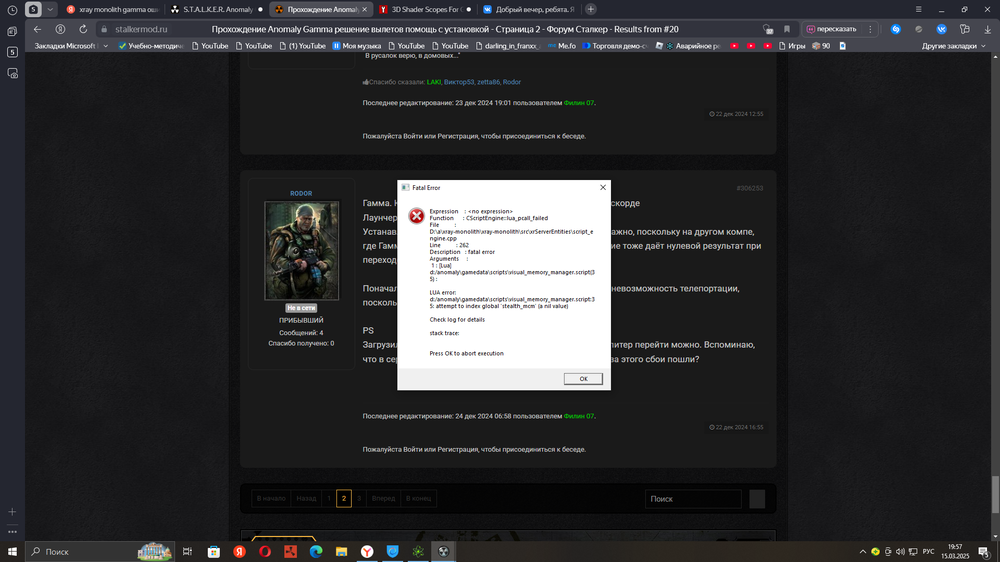The image size is (1000, 562).
Task: Click RODOR's avatar image
Action: pyautogui.click(x=301, y=250)
